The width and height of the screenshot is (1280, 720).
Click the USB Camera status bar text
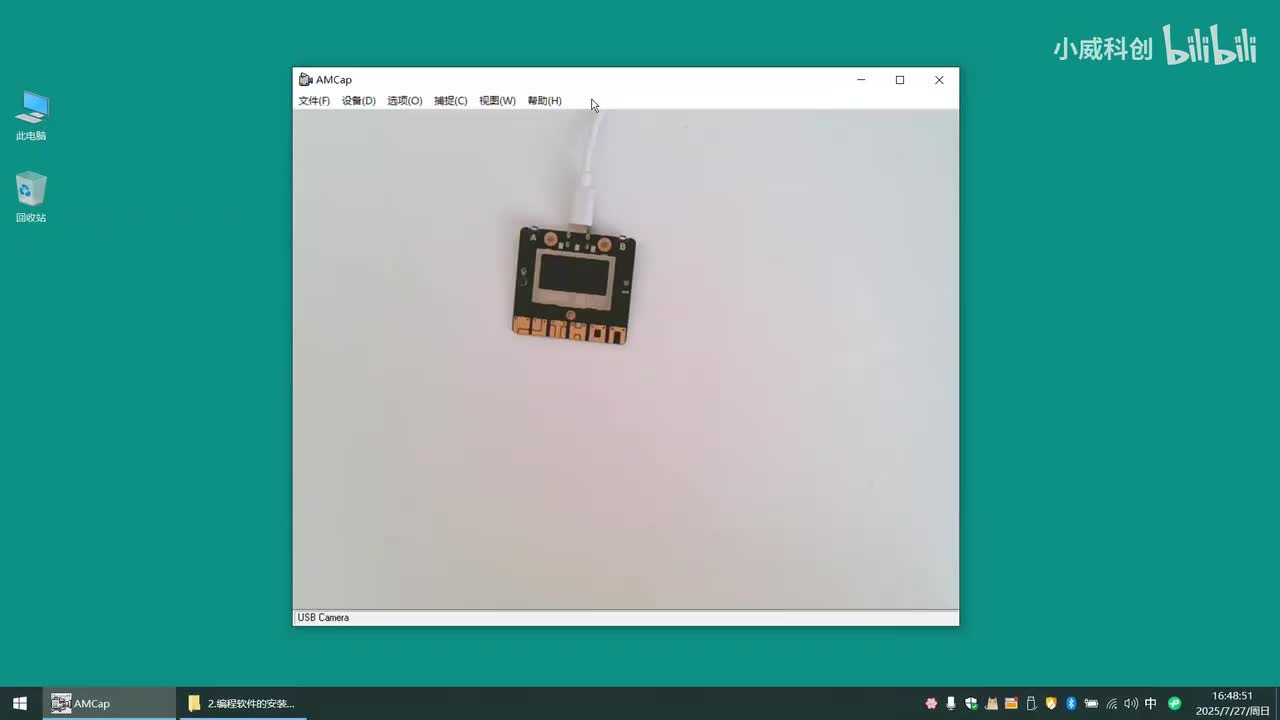tap(323, 618)
